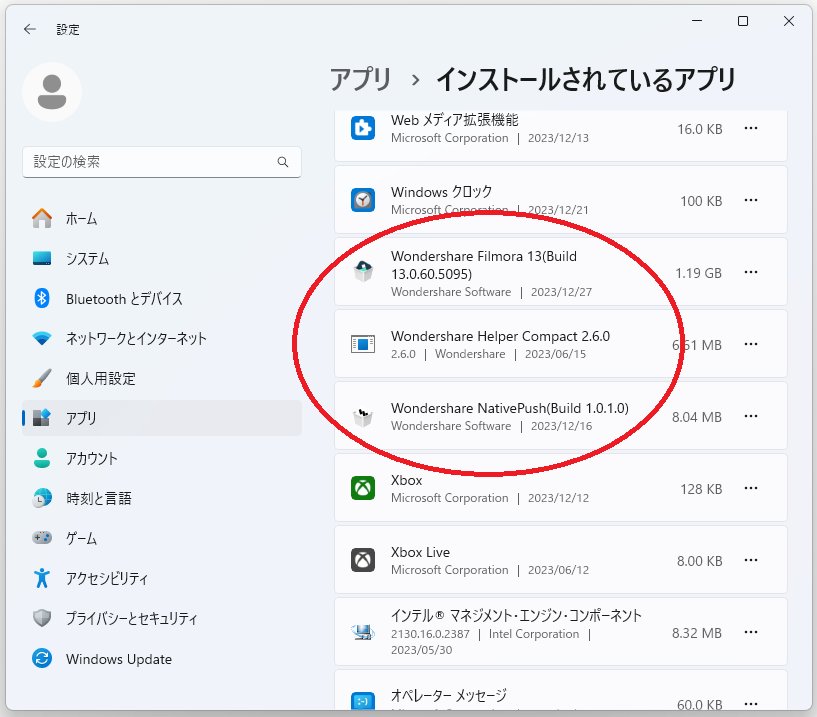
Task: Click the search magnifier icon
Action: click(x=283, y=162)
